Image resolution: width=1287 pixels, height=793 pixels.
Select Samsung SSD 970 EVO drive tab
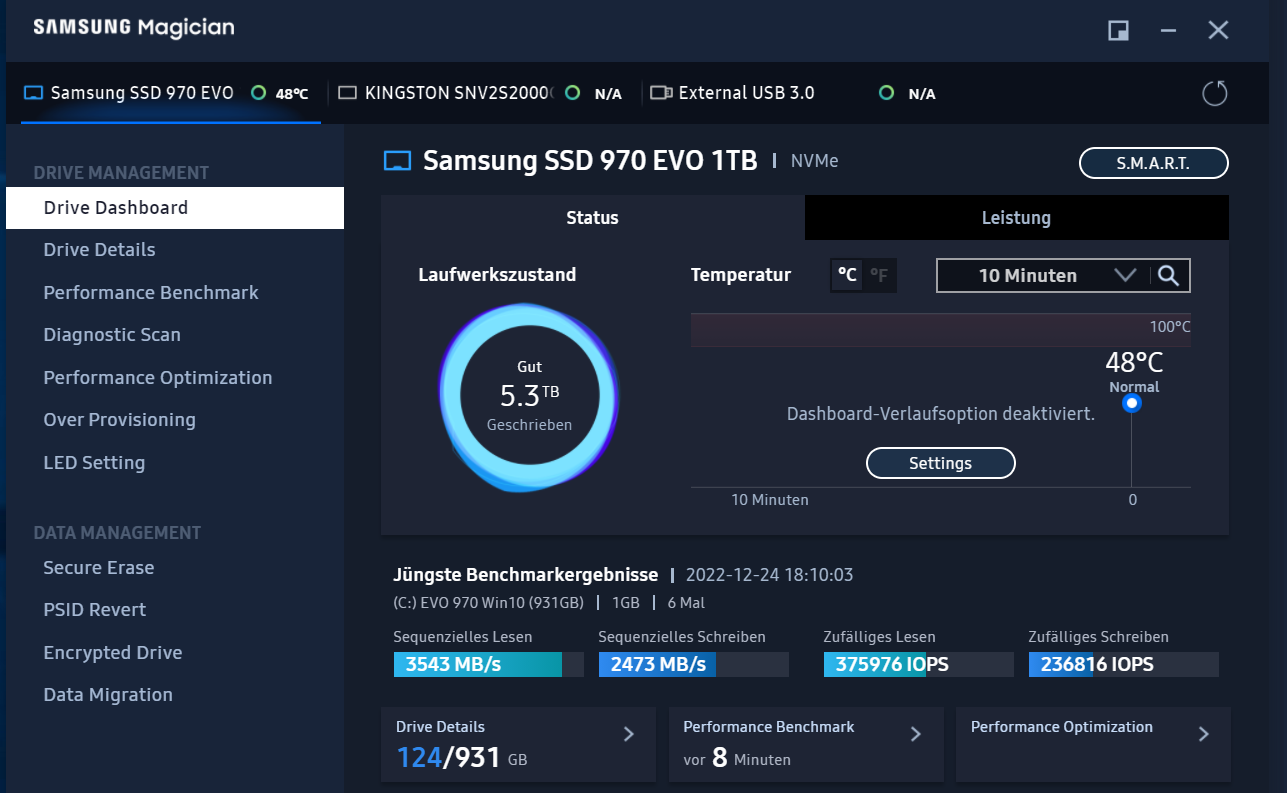tap(171, 93)
